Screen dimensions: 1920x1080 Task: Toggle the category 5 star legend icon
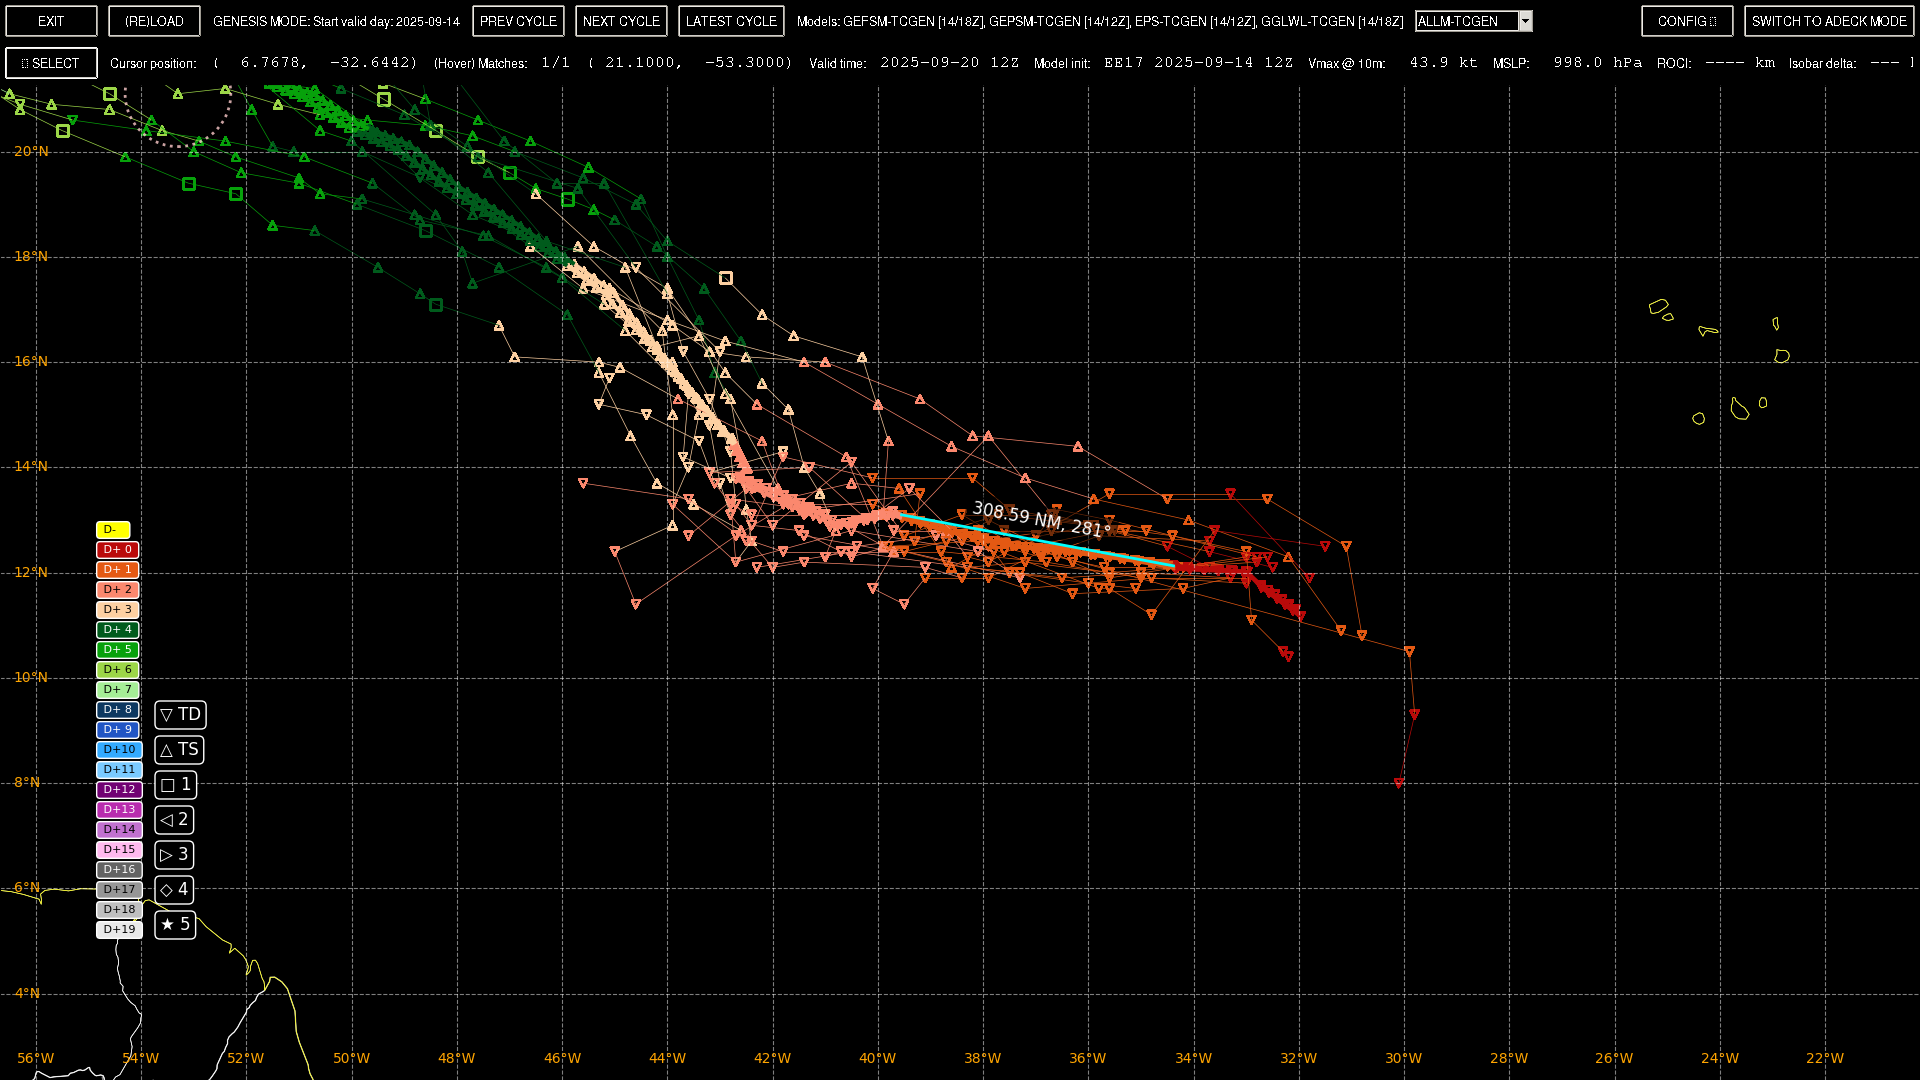(175, 924)
